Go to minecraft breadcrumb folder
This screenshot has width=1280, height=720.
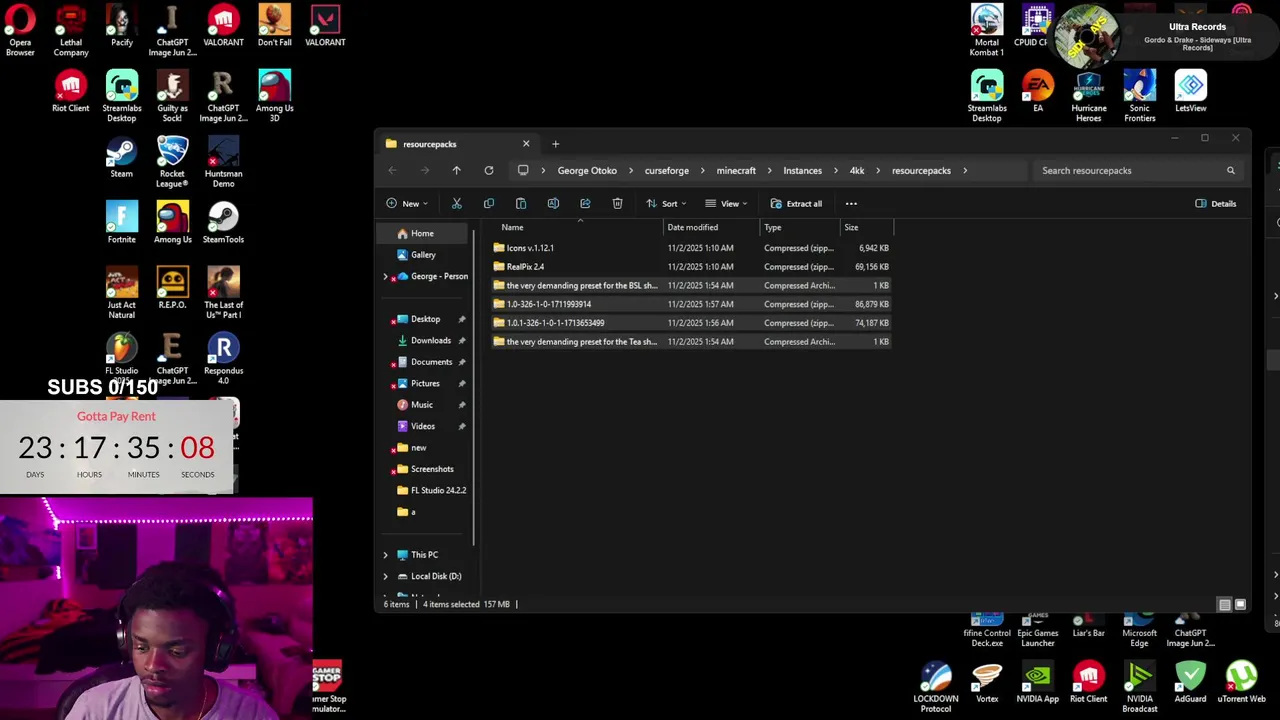point(736,171)
